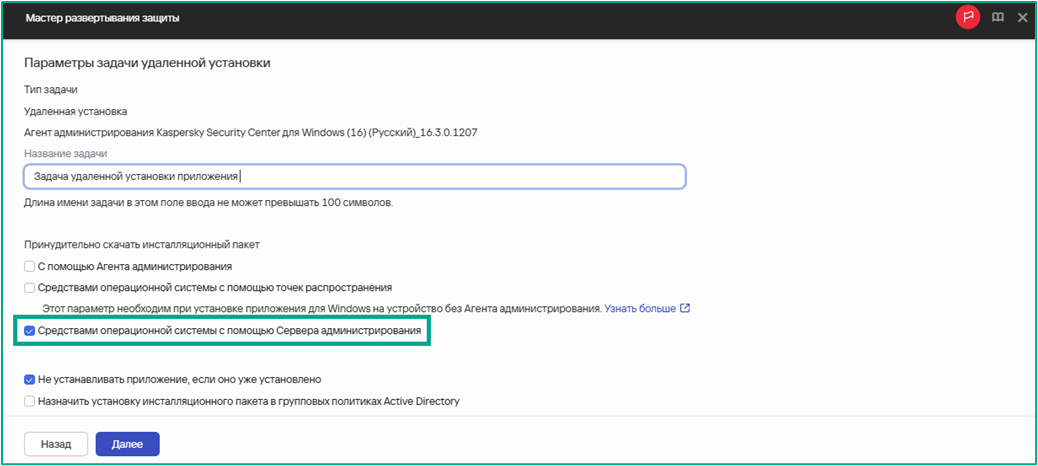Click the Принудительно скачать инсталляционный пакет label

pos(142,245)
